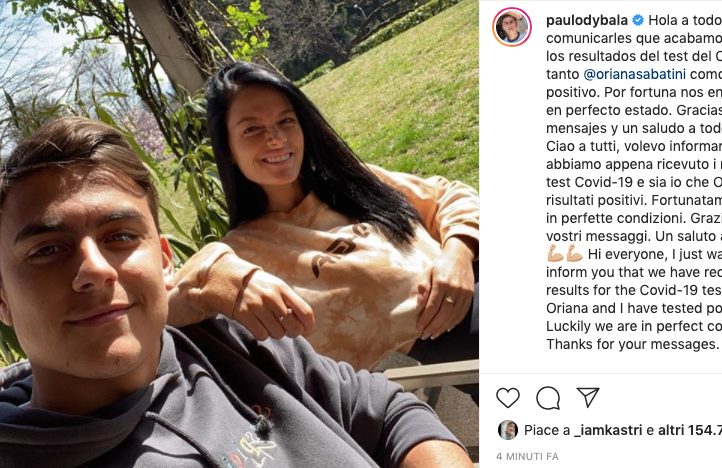The width and height of the screenshot is (722, 468).
Task: Open the _iamkastri profile from the likes line
Action: pyautogui.click(x=608, y=430)
